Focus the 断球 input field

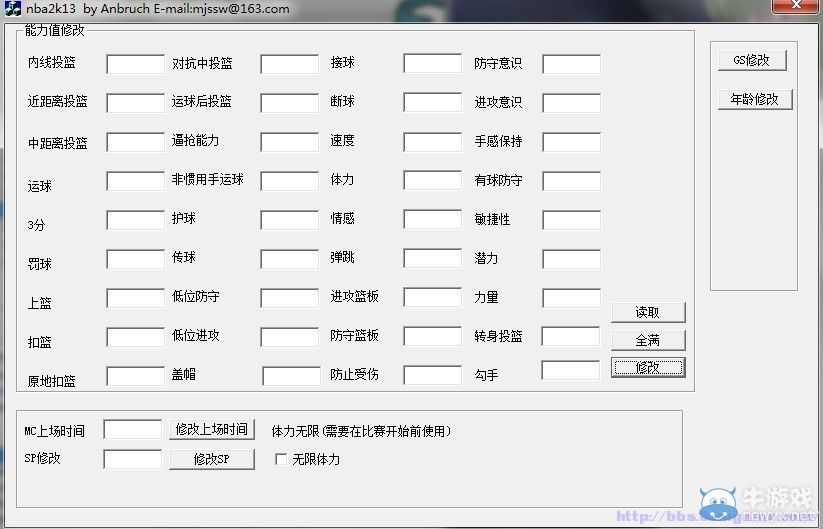[x=432, y=102]
